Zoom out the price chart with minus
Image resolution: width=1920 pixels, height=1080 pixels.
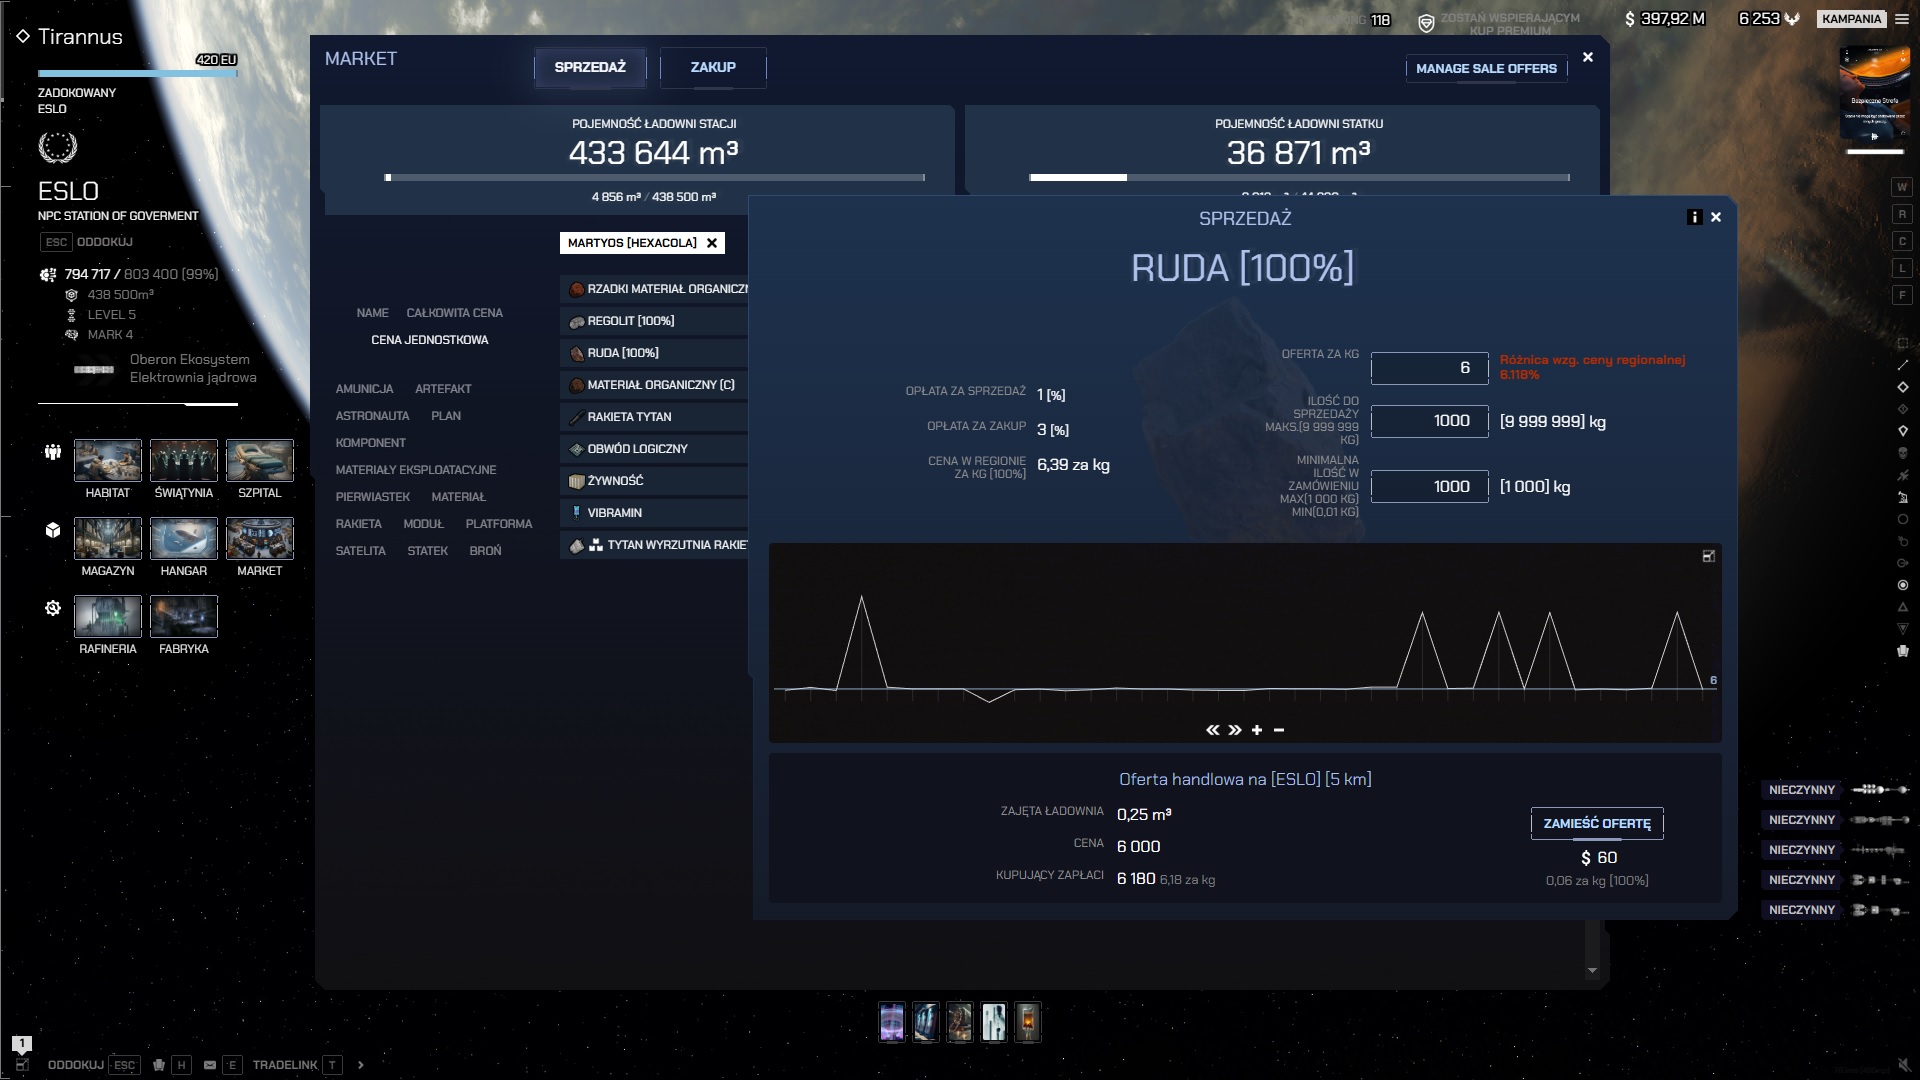click(1279, 731)
